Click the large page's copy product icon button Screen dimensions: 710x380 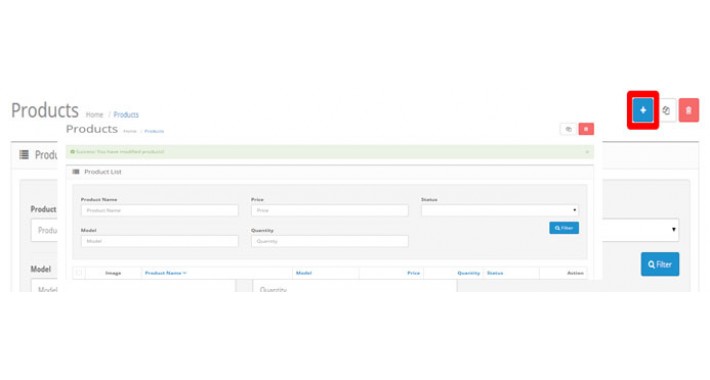point(666,110)
